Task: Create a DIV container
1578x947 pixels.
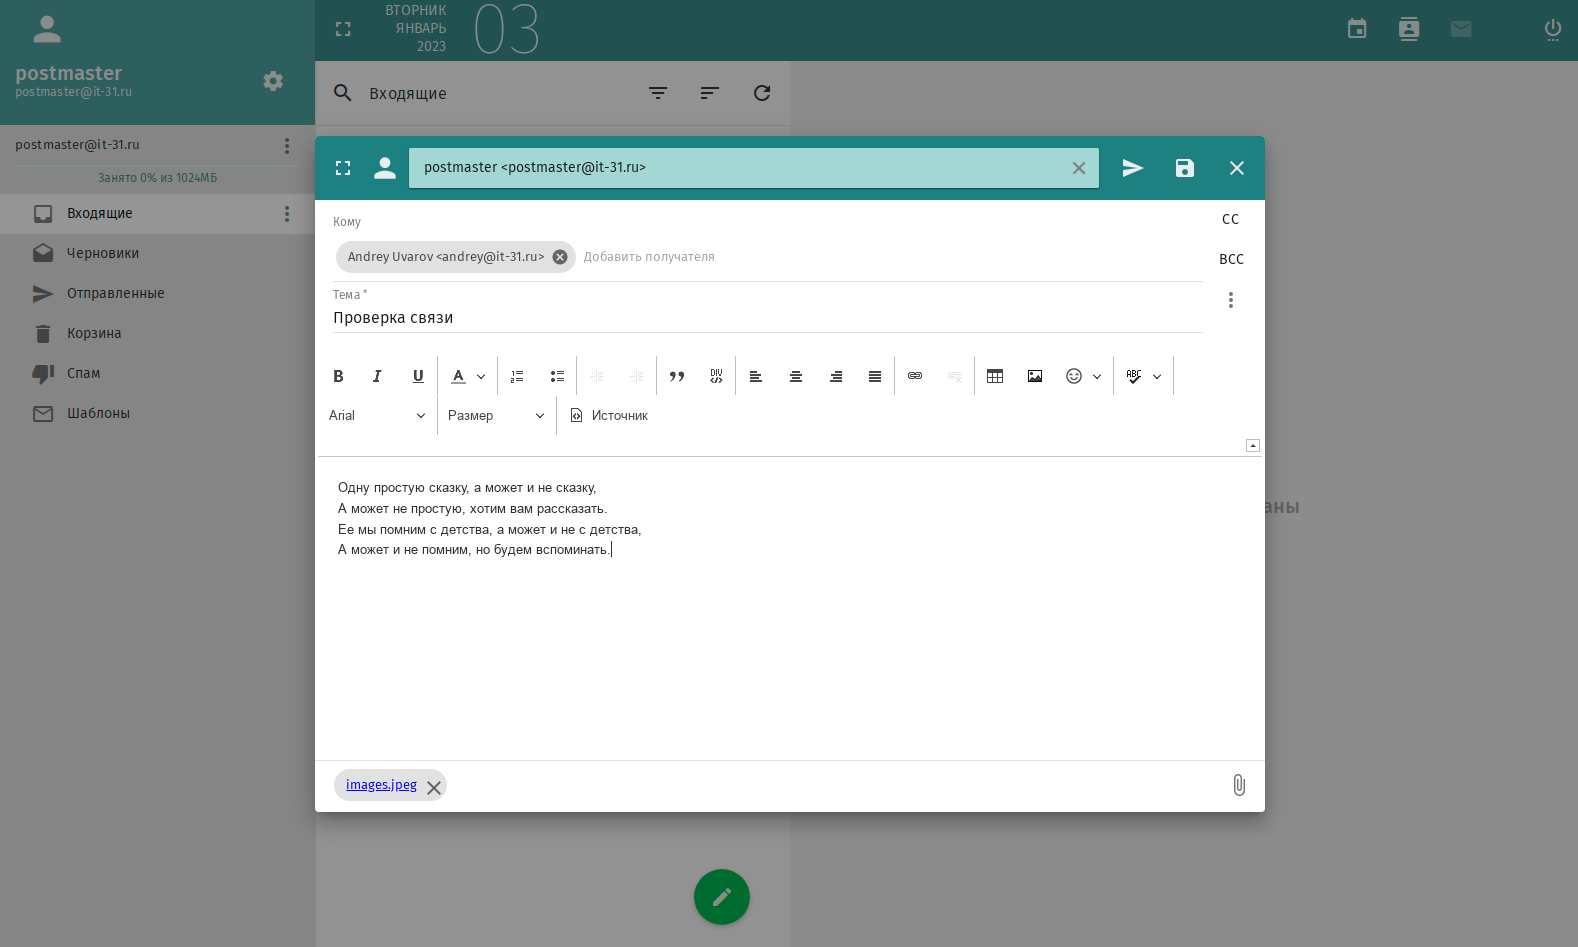Action: pyautogui.click(x=716, y=376)
